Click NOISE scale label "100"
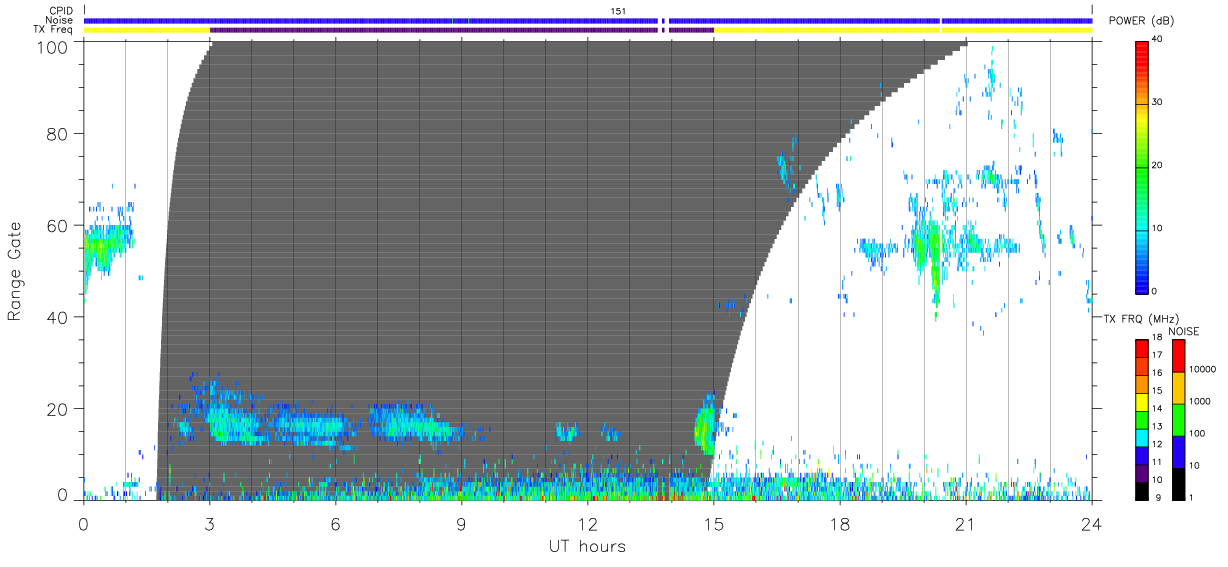The height and width of the screenshot is (567, 1228). pos(1197,433)
